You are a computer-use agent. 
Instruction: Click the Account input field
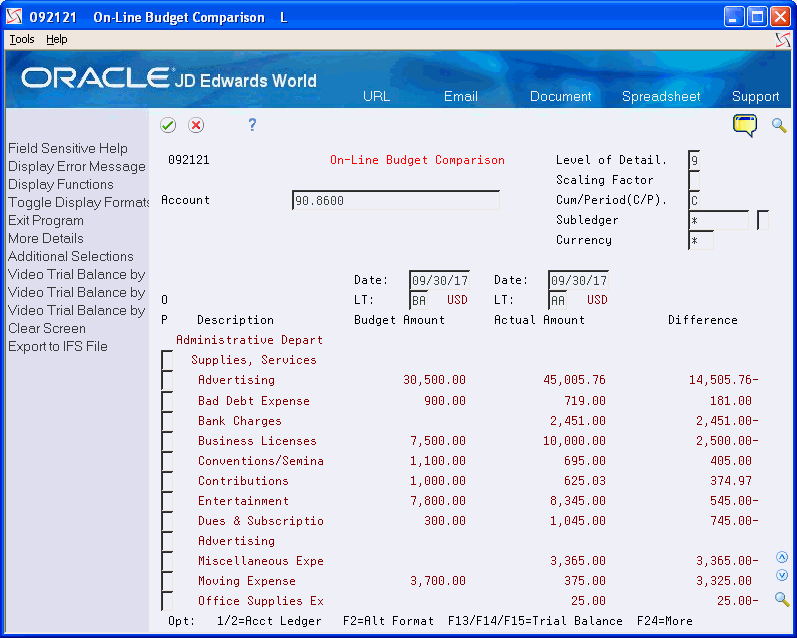coord(396,200)
